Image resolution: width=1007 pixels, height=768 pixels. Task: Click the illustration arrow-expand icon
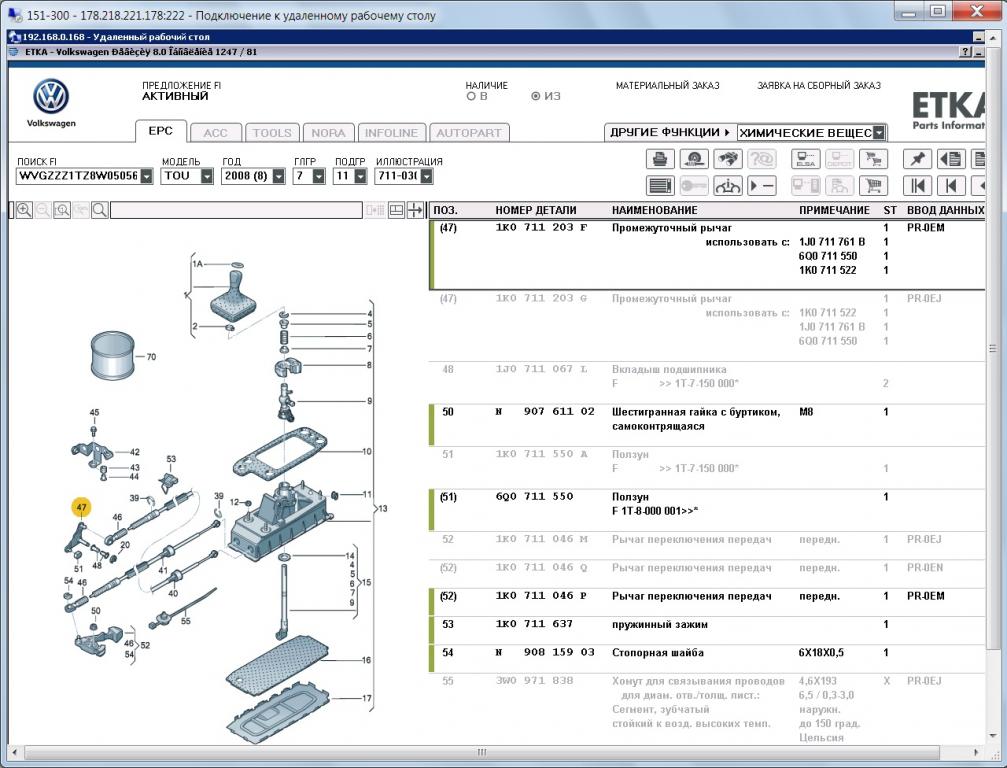(415, 210)
